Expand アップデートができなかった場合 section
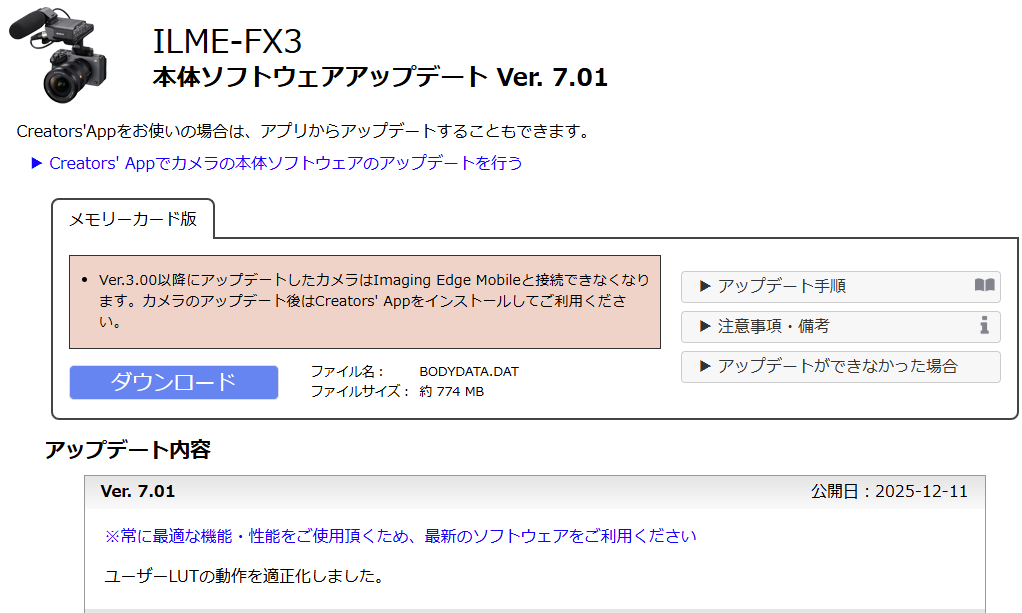The image size is (1022, 613). pyautogui.click(x=841, y=366)
